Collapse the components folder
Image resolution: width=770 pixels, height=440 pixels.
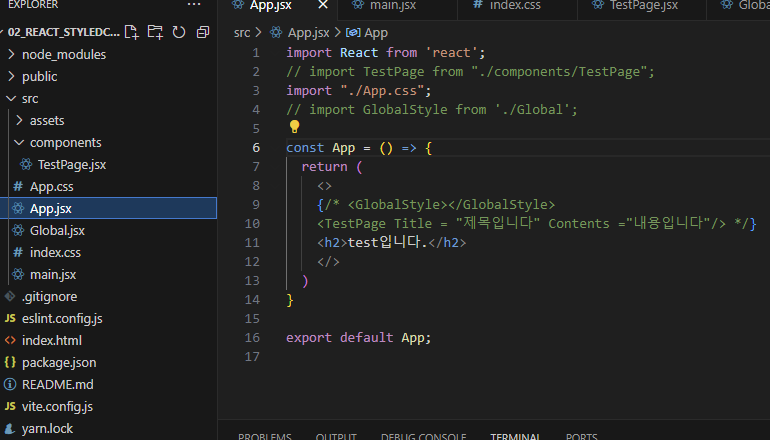(19, 142)
